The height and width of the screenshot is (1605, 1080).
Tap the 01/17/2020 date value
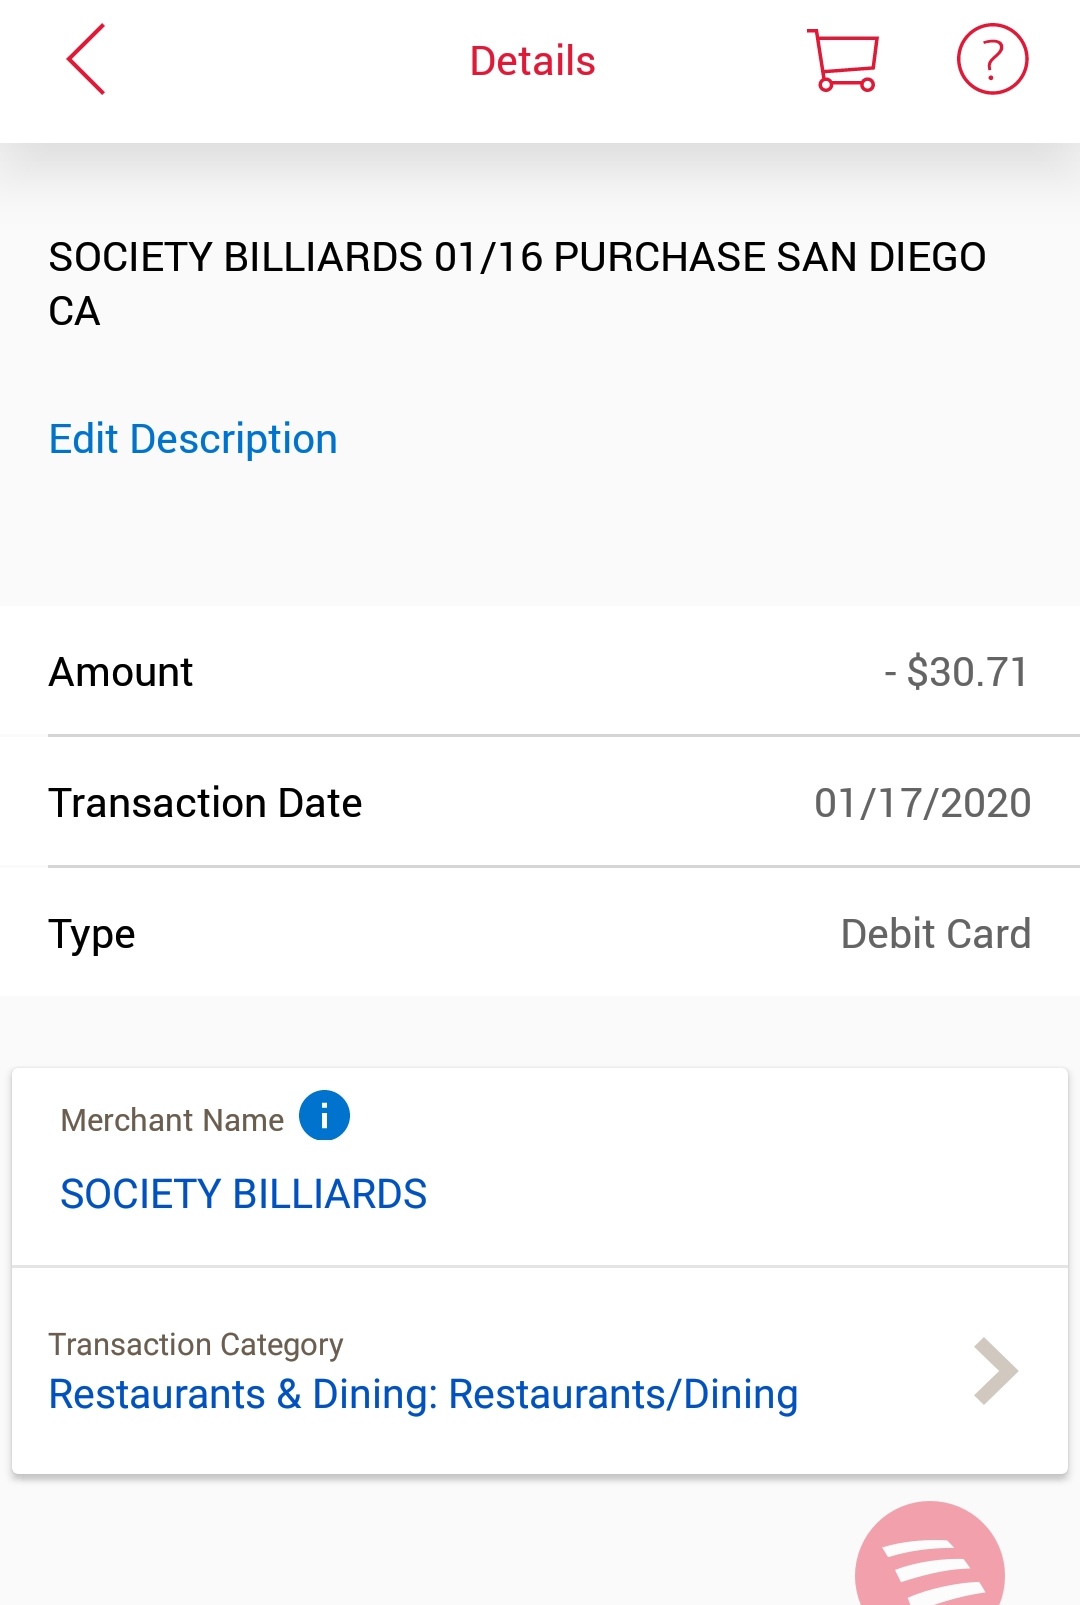tap(922, 803)
